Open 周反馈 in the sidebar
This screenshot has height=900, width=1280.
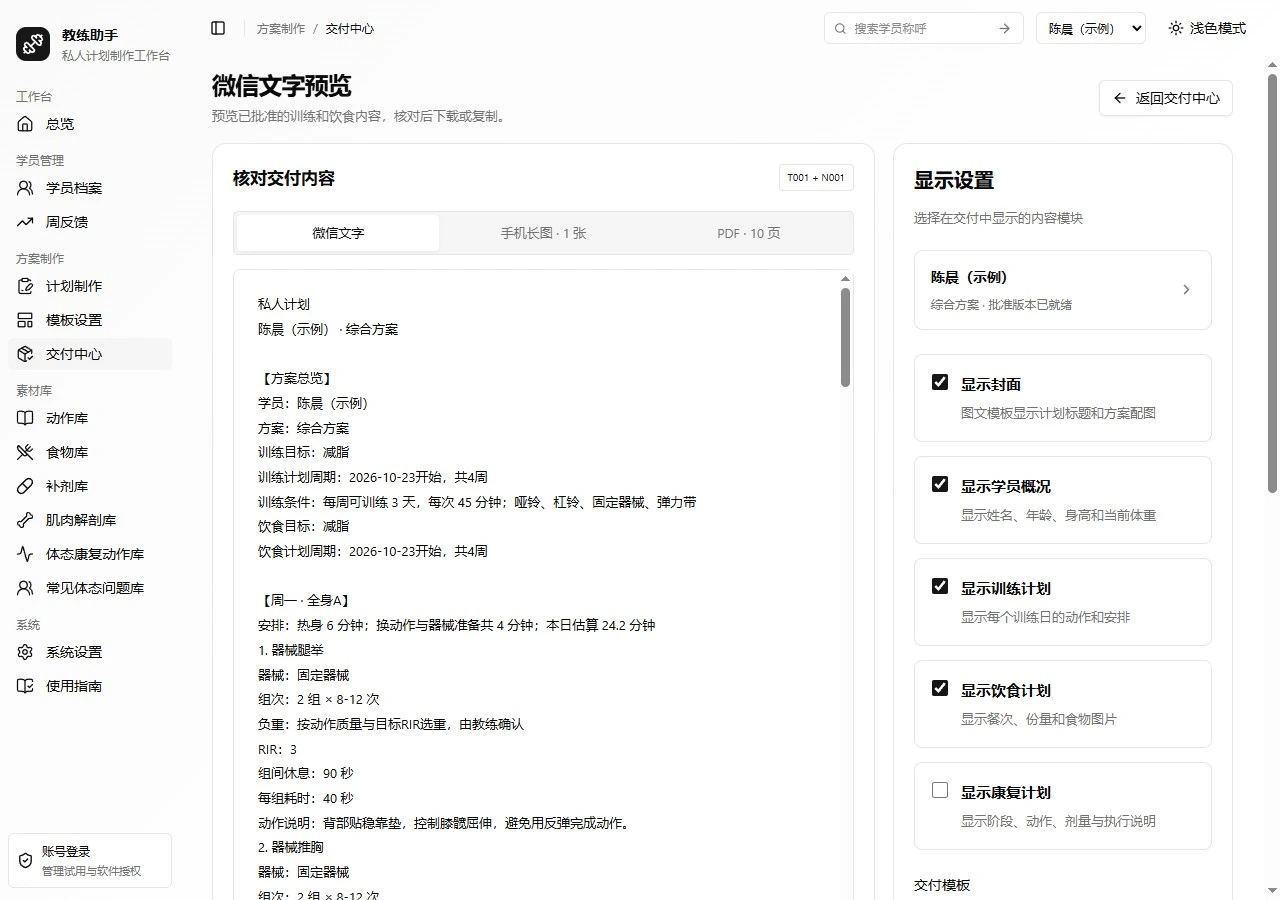pyautogui.click(x=90, y=222)
